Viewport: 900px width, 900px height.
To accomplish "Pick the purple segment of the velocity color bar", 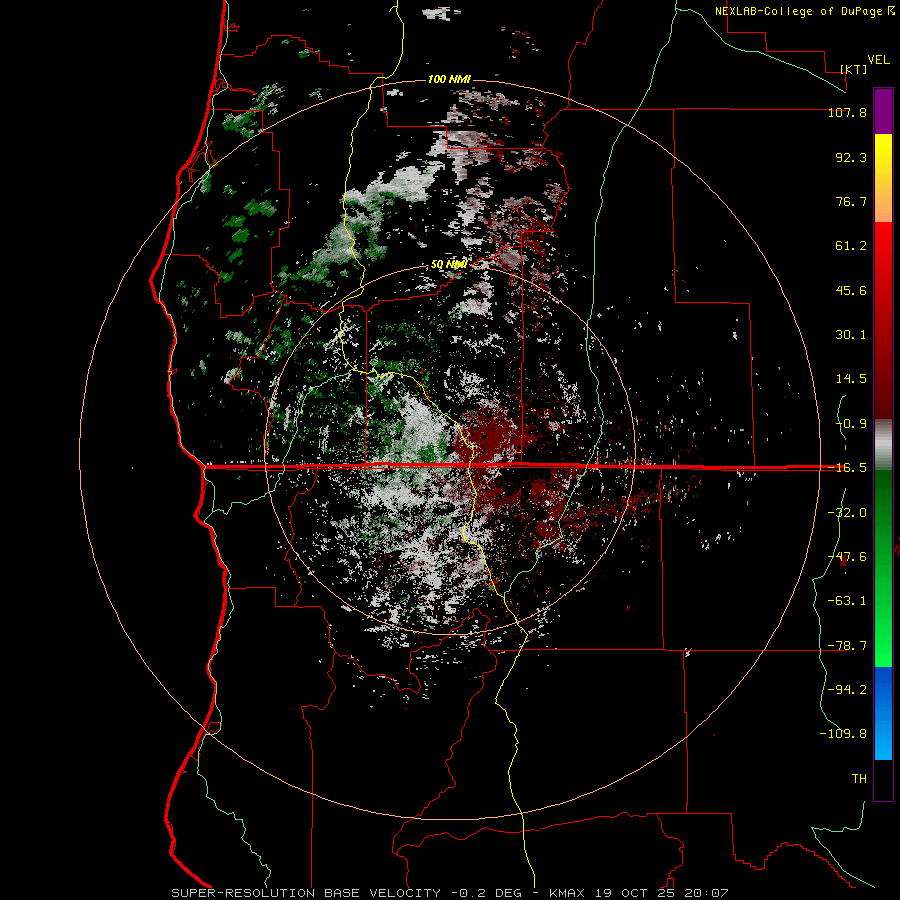I will (x=883, y=111).
